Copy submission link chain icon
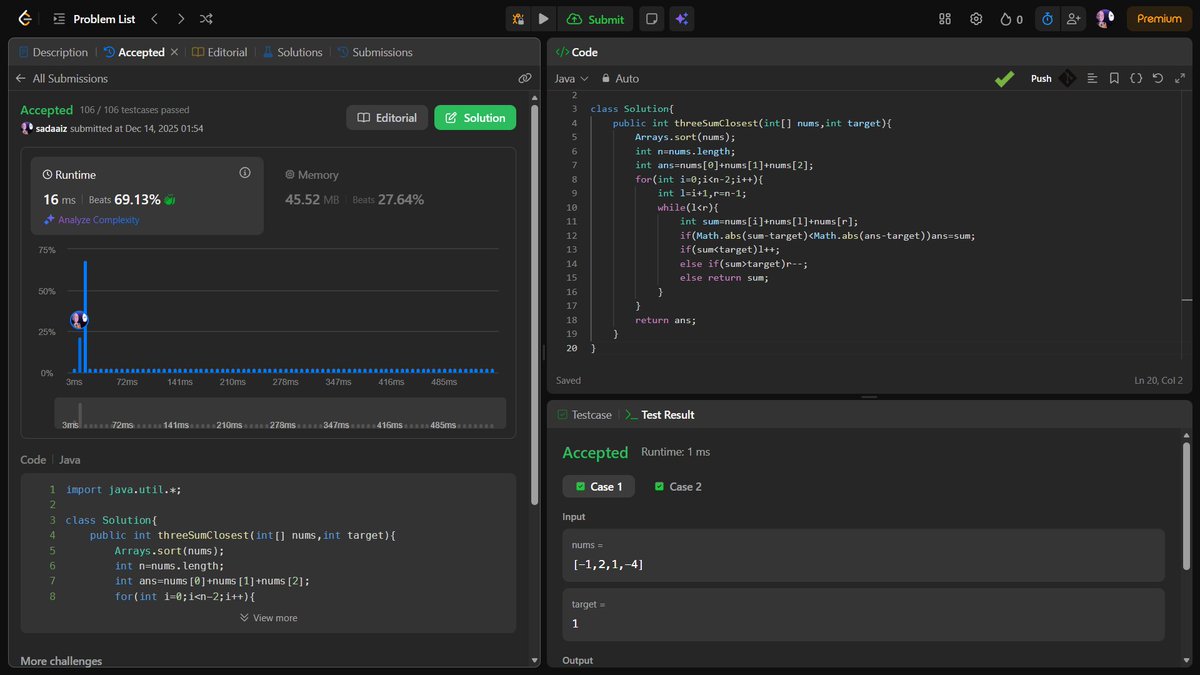This screenshot has height=675, width=1200. (525, 78)
